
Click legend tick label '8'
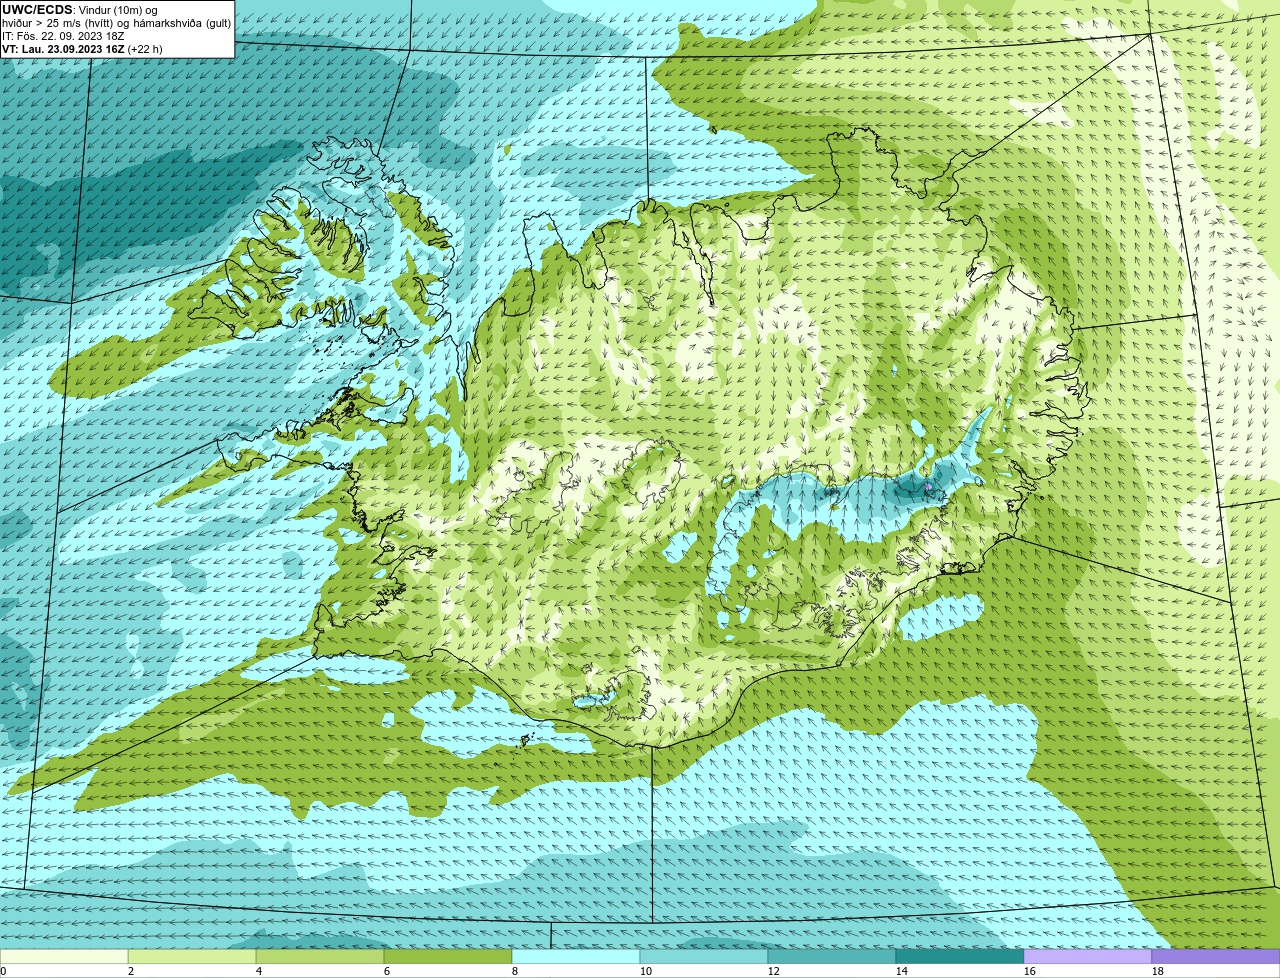[515, 971]
